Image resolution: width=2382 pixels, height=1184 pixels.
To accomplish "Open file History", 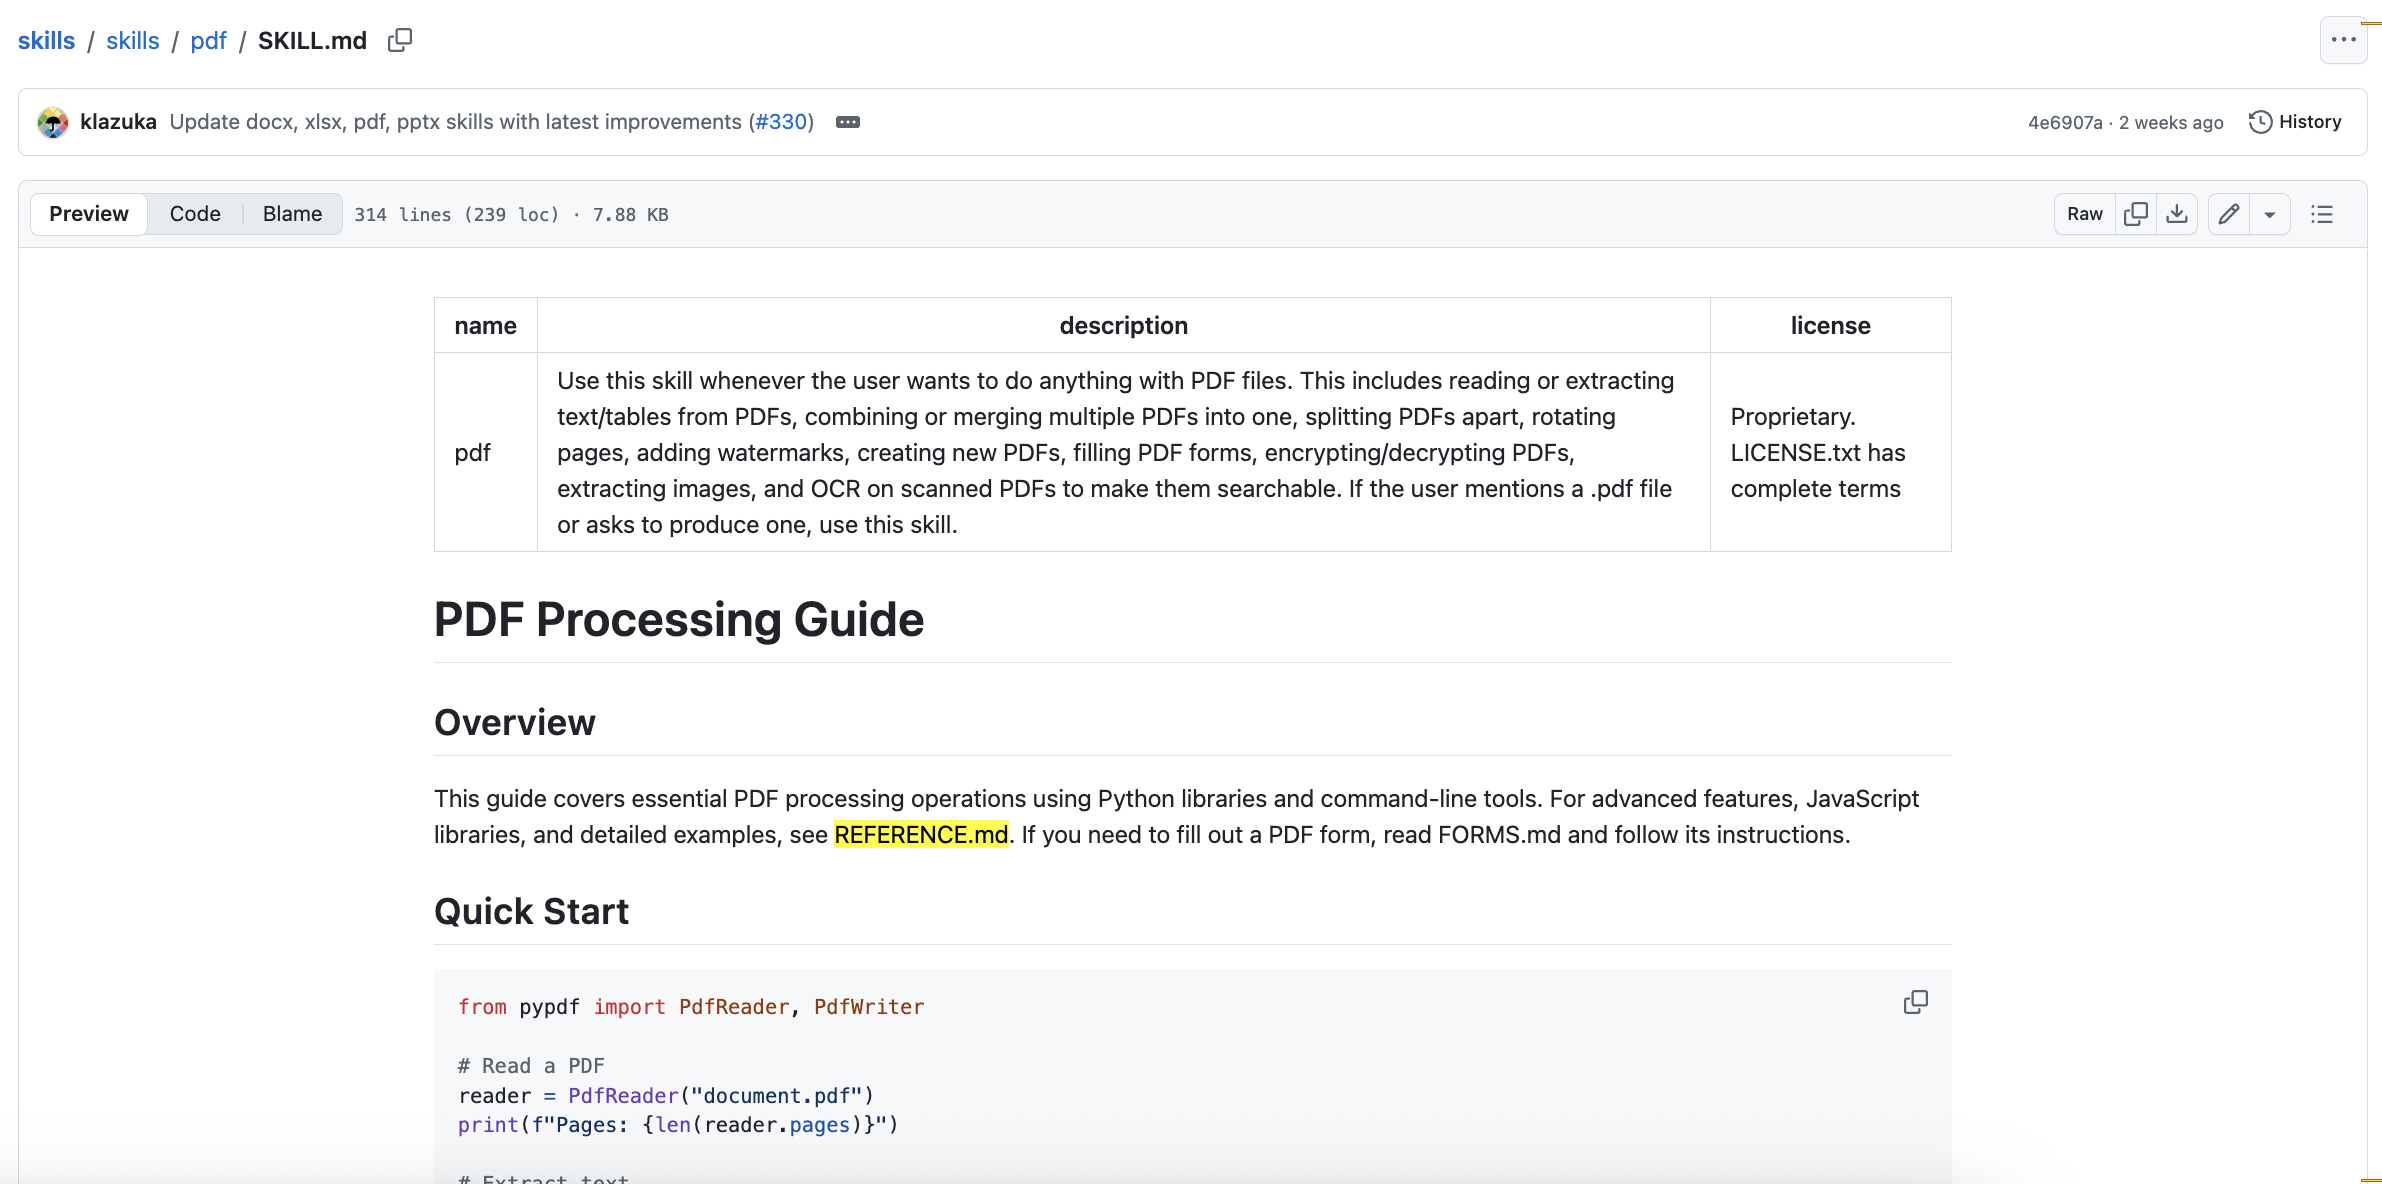I will pos(2295,122).
